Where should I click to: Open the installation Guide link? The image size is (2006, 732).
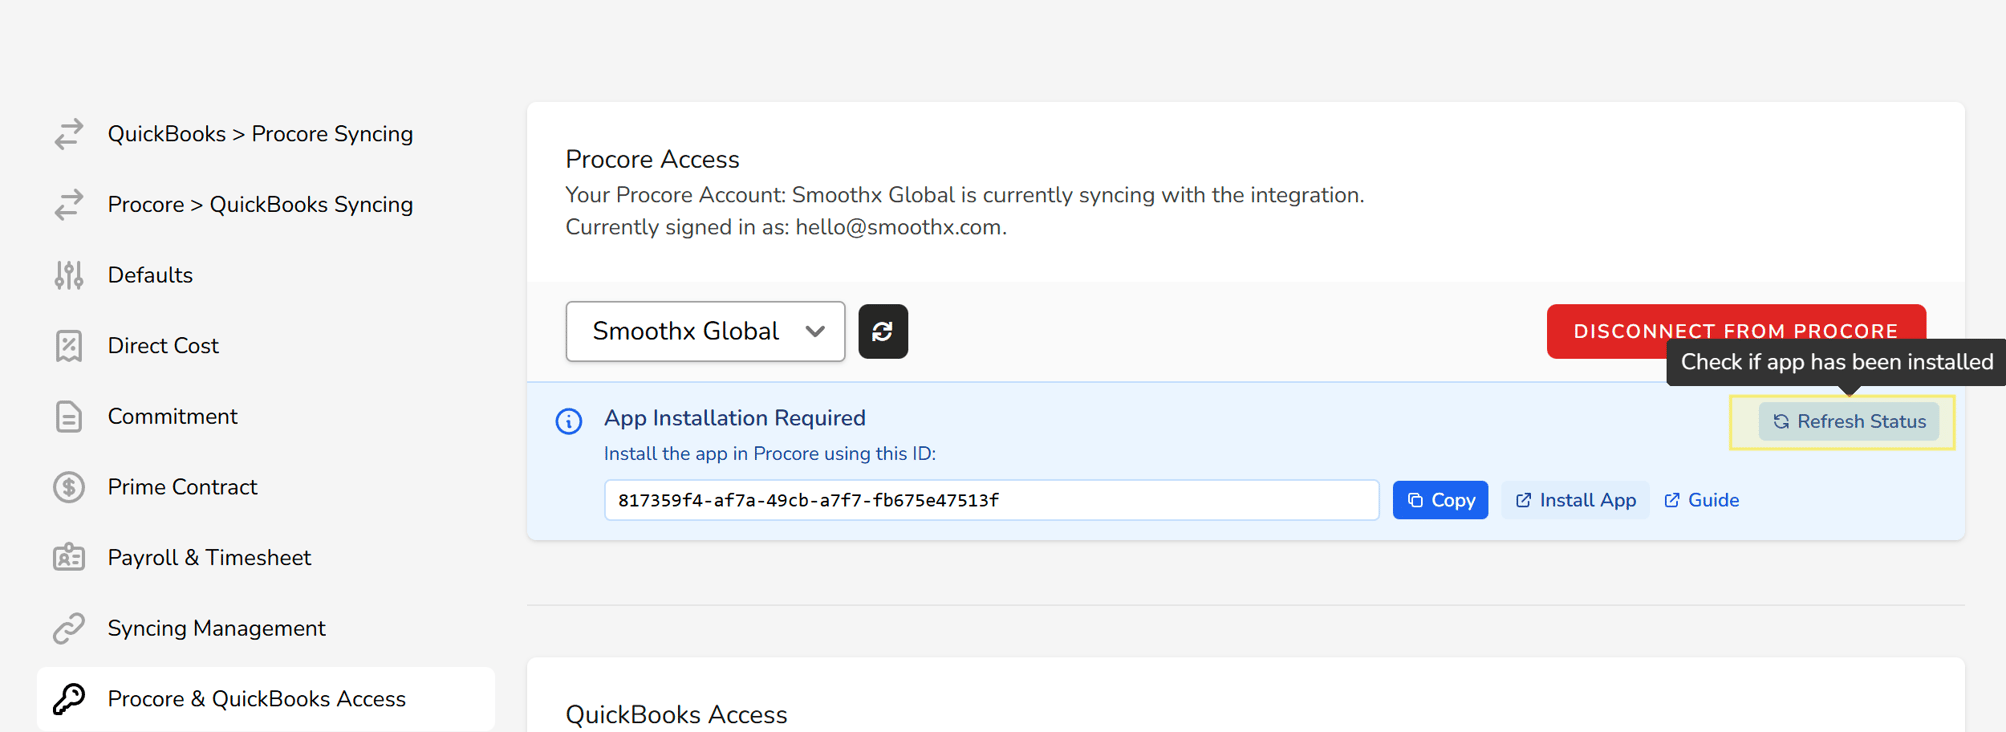coord(1701,500)
